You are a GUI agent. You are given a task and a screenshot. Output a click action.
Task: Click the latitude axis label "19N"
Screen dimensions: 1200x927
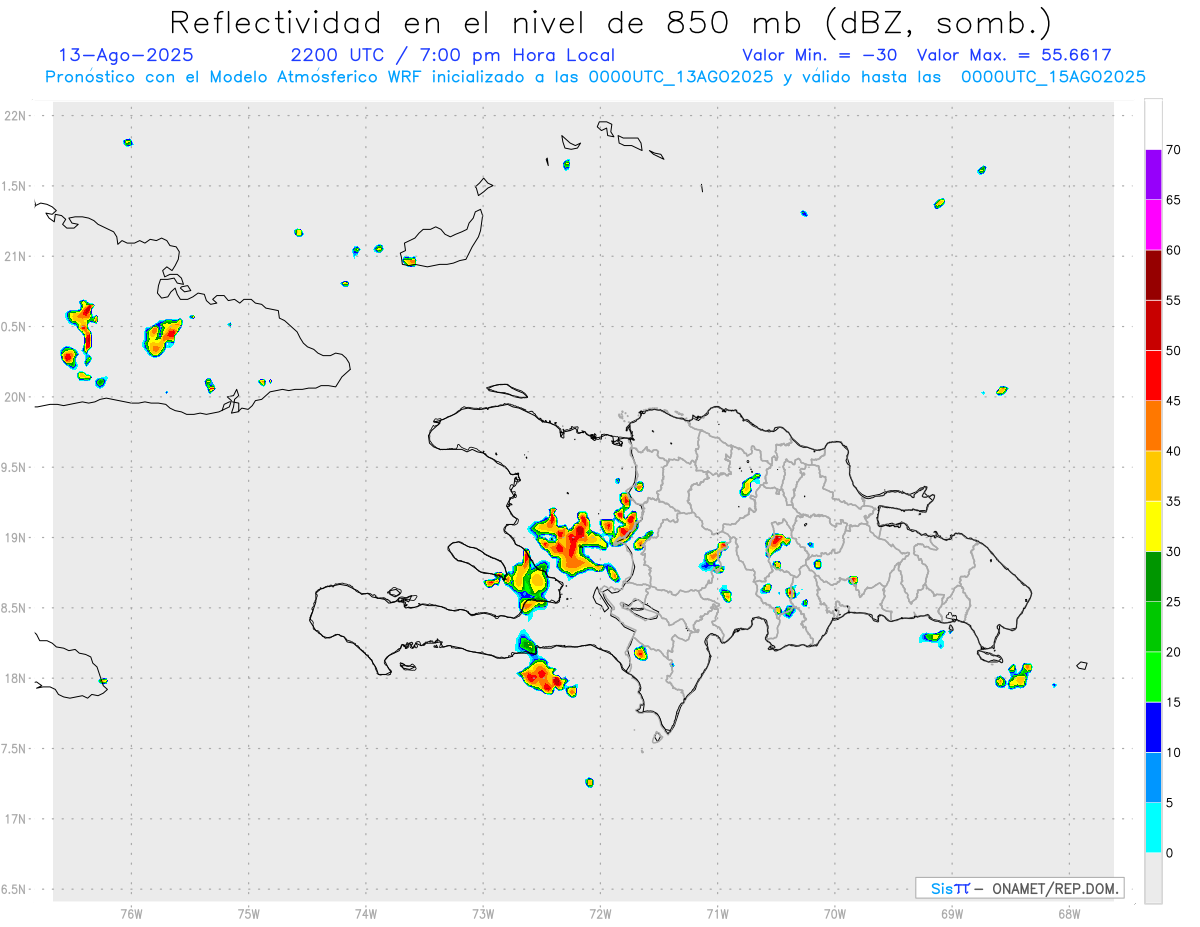pyautogui.click(x=16, y=538)
